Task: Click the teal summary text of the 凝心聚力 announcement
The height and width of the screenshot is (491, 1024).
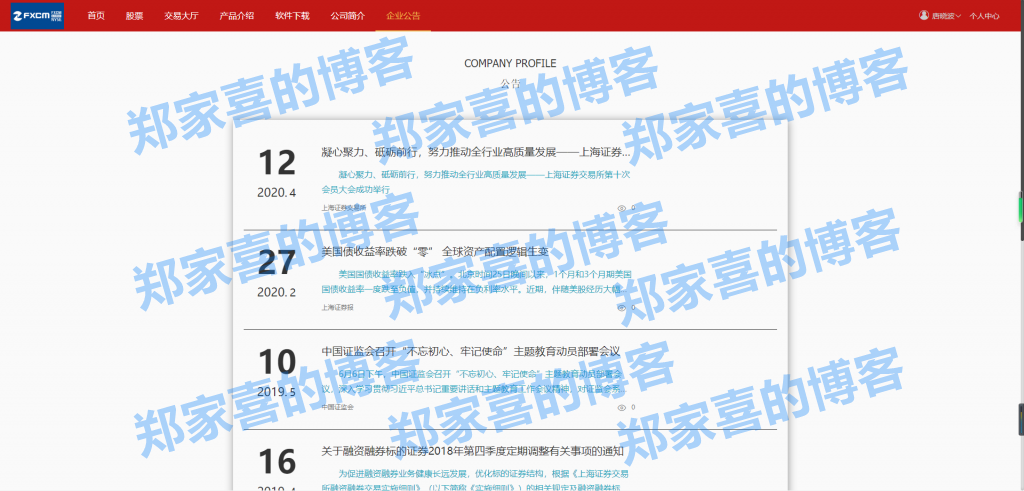Action: click(x=476, y=182)
